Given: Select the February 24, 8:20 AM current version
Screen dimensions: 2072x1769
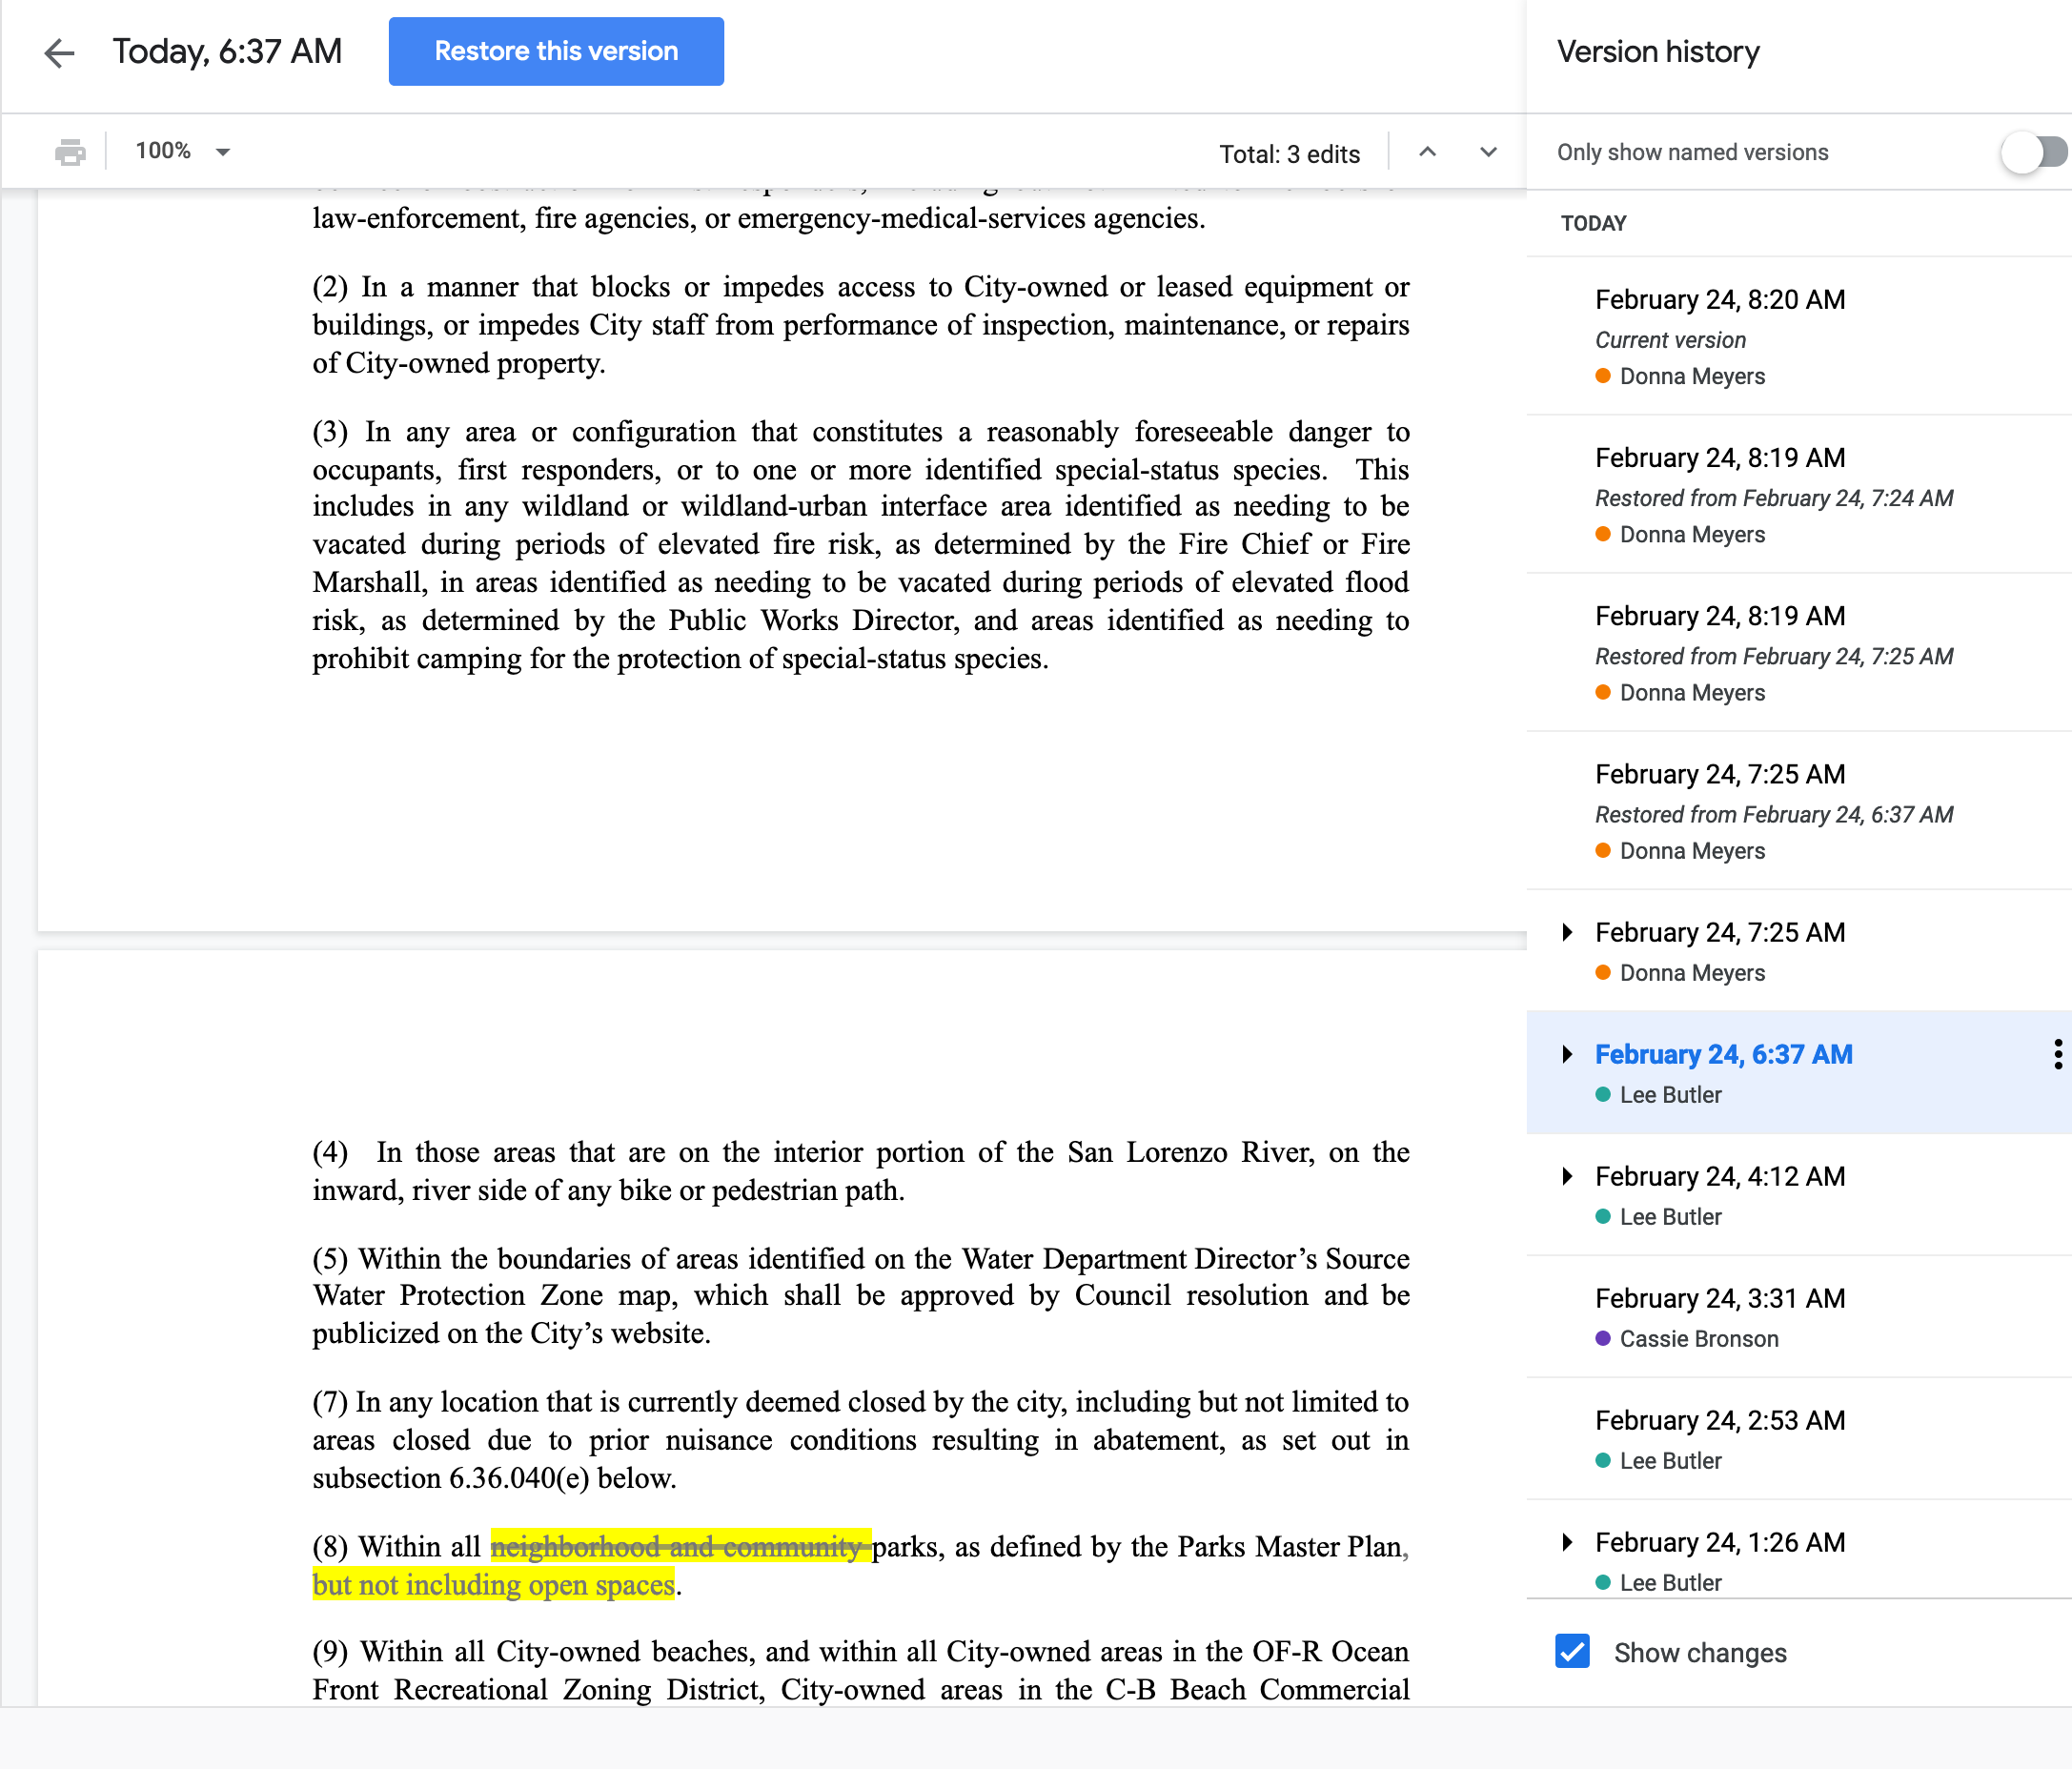Looking at the screenshot, I should tap(1719, 300).
